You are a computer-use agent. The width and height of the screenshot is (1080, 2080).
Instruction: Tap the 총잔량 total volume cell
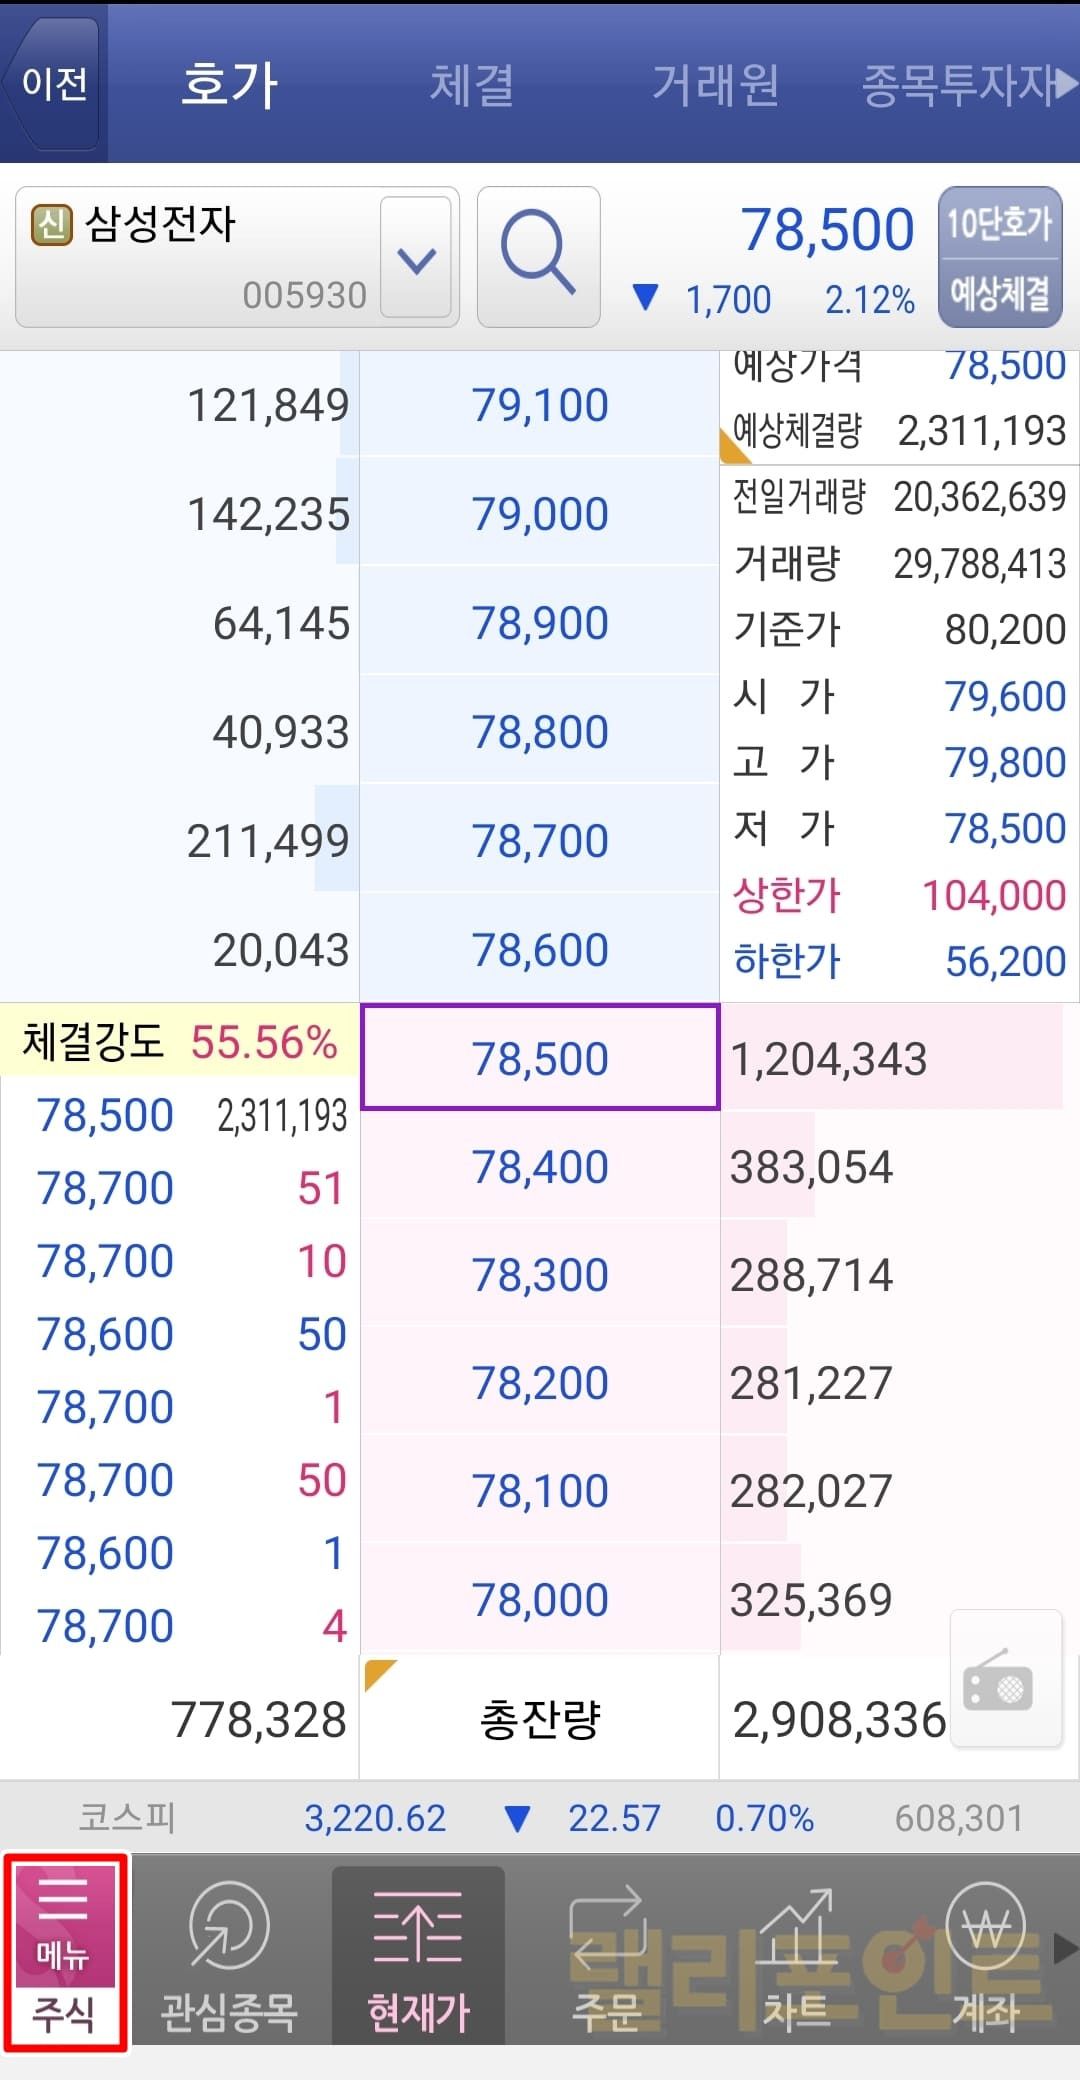coord(540,1720)
